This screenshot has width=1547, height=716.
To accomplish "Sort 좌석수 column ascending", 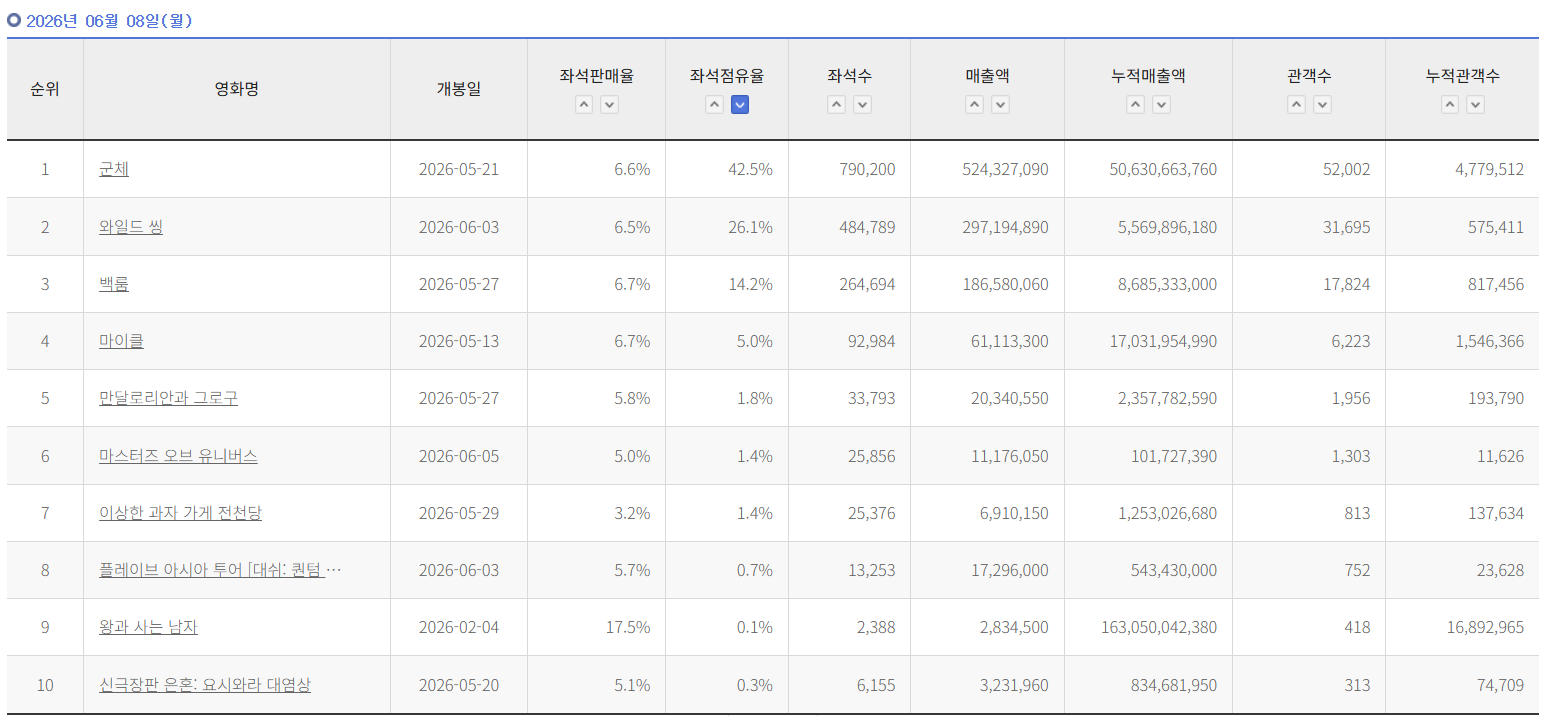I will pos(837,105).
